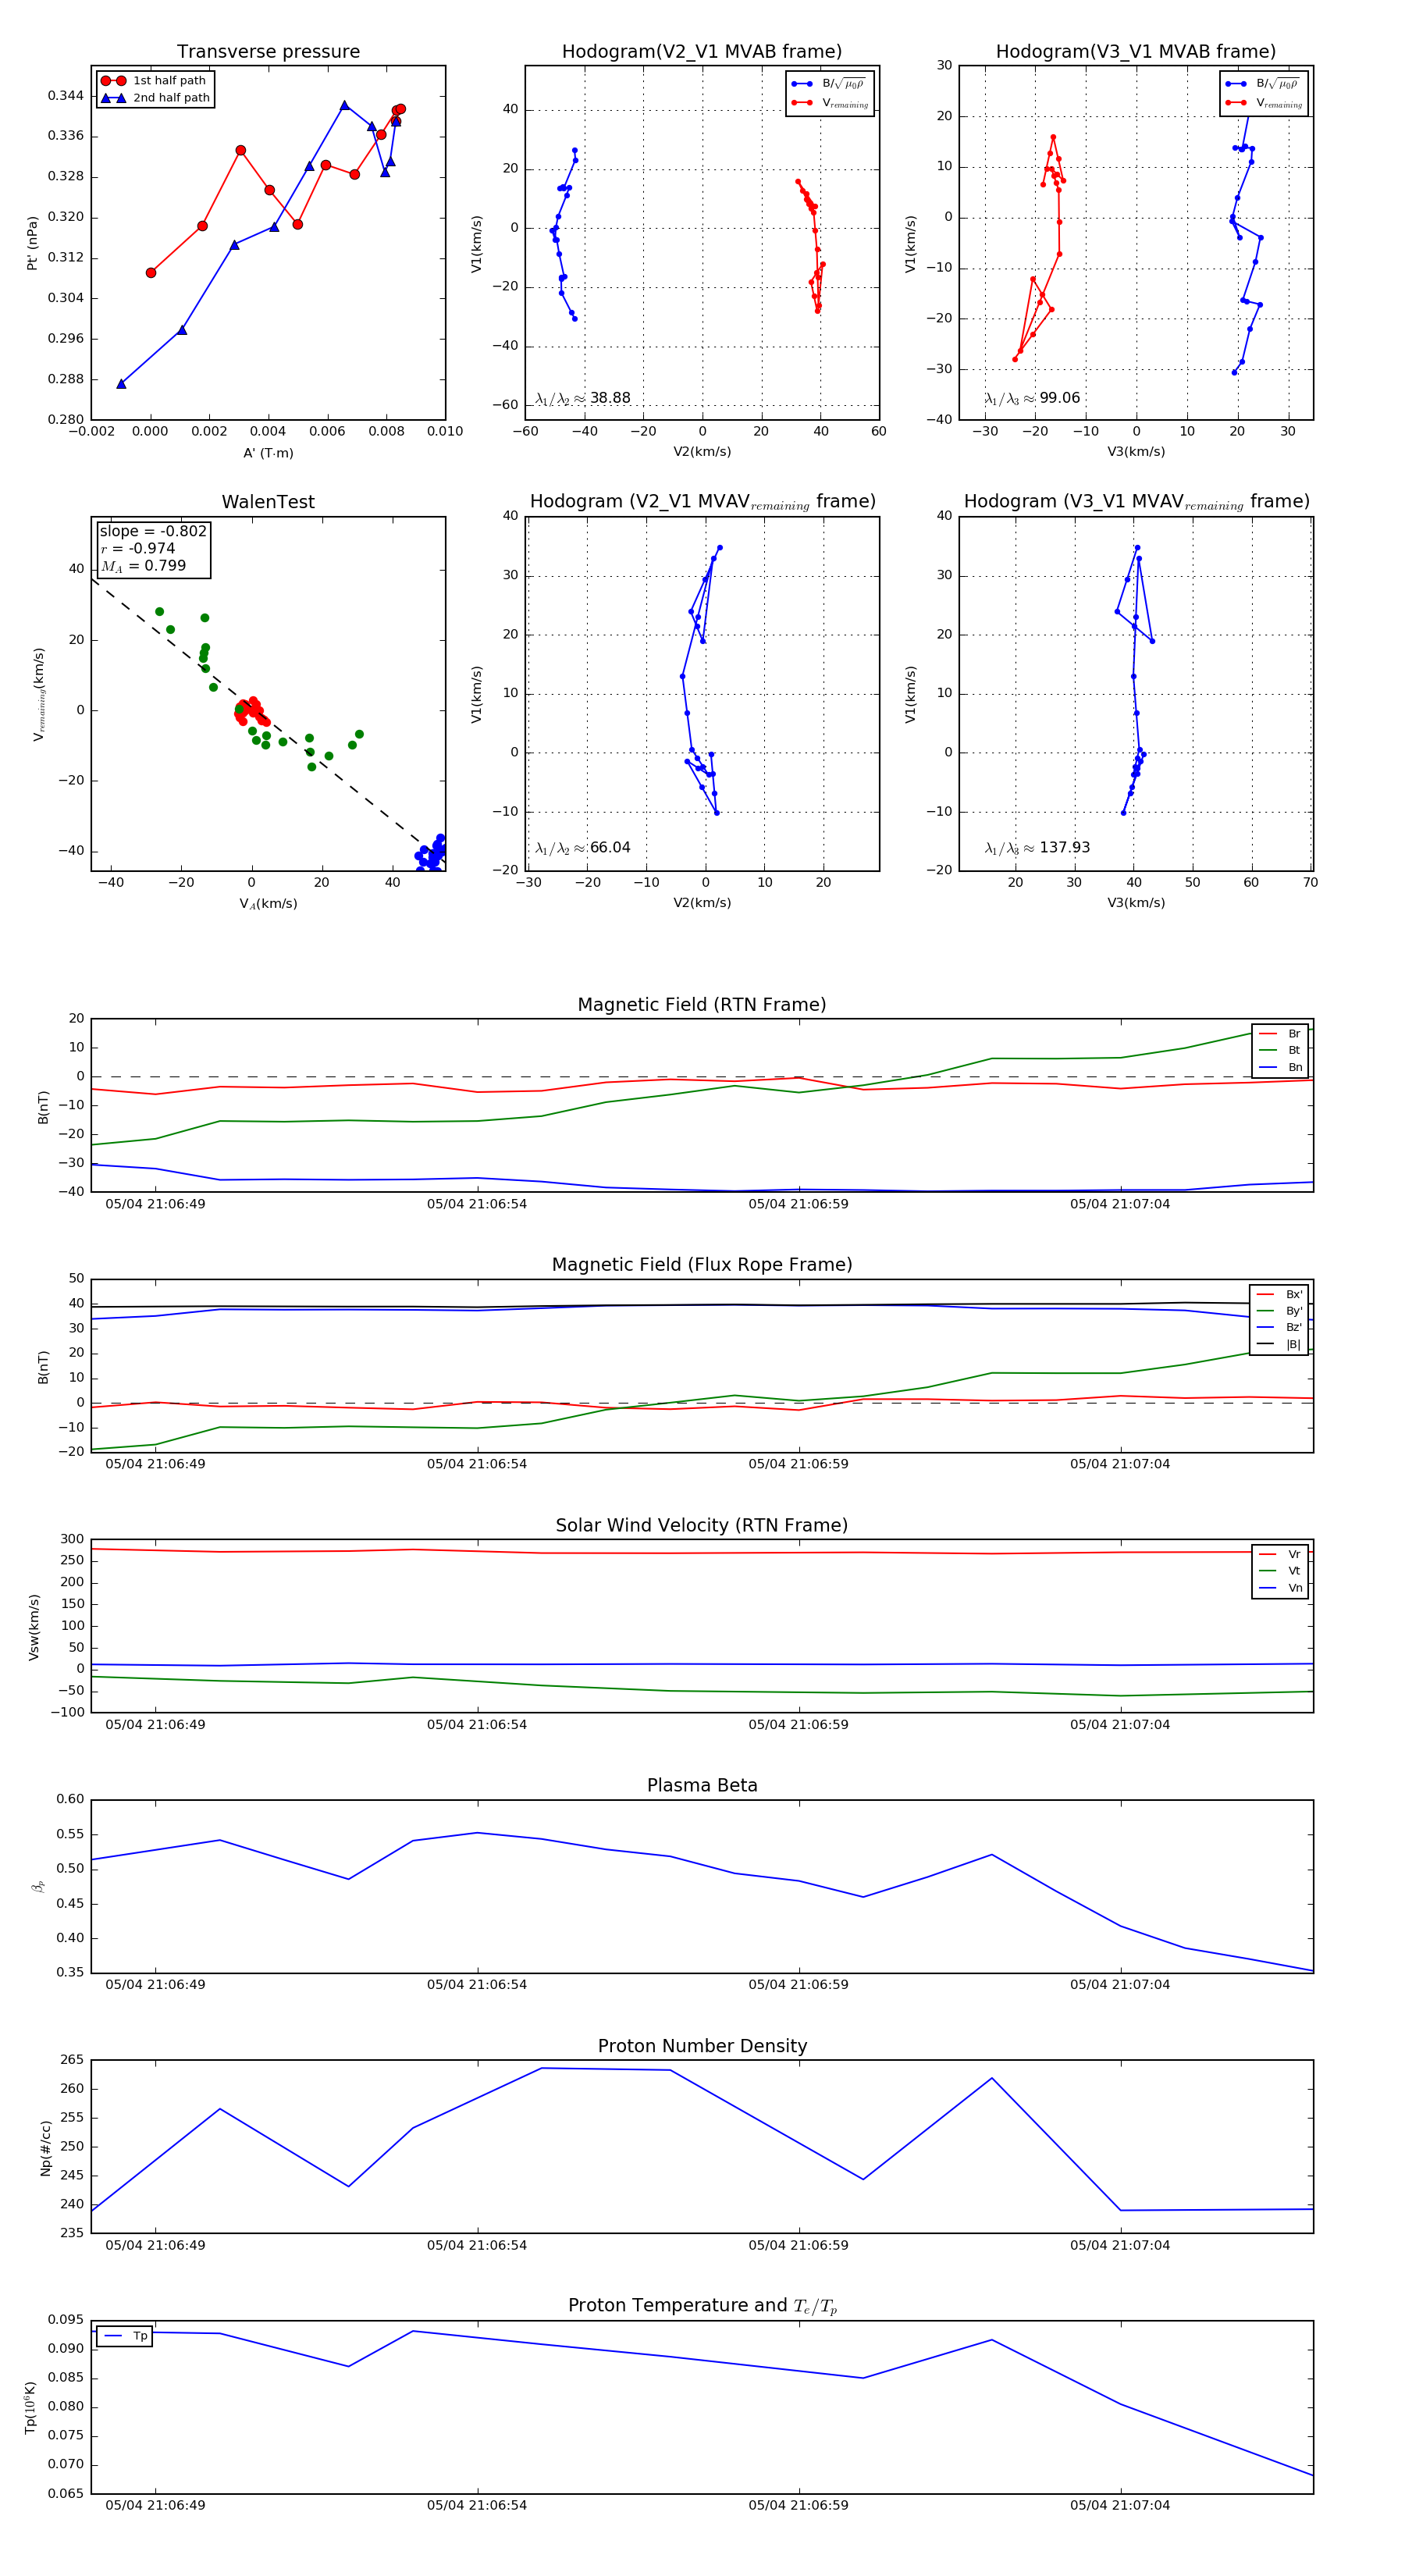The width and height of the screenshot is (1405, 2576).
Task: Click the "Br" legend entry
Action: [1280, 1034]
